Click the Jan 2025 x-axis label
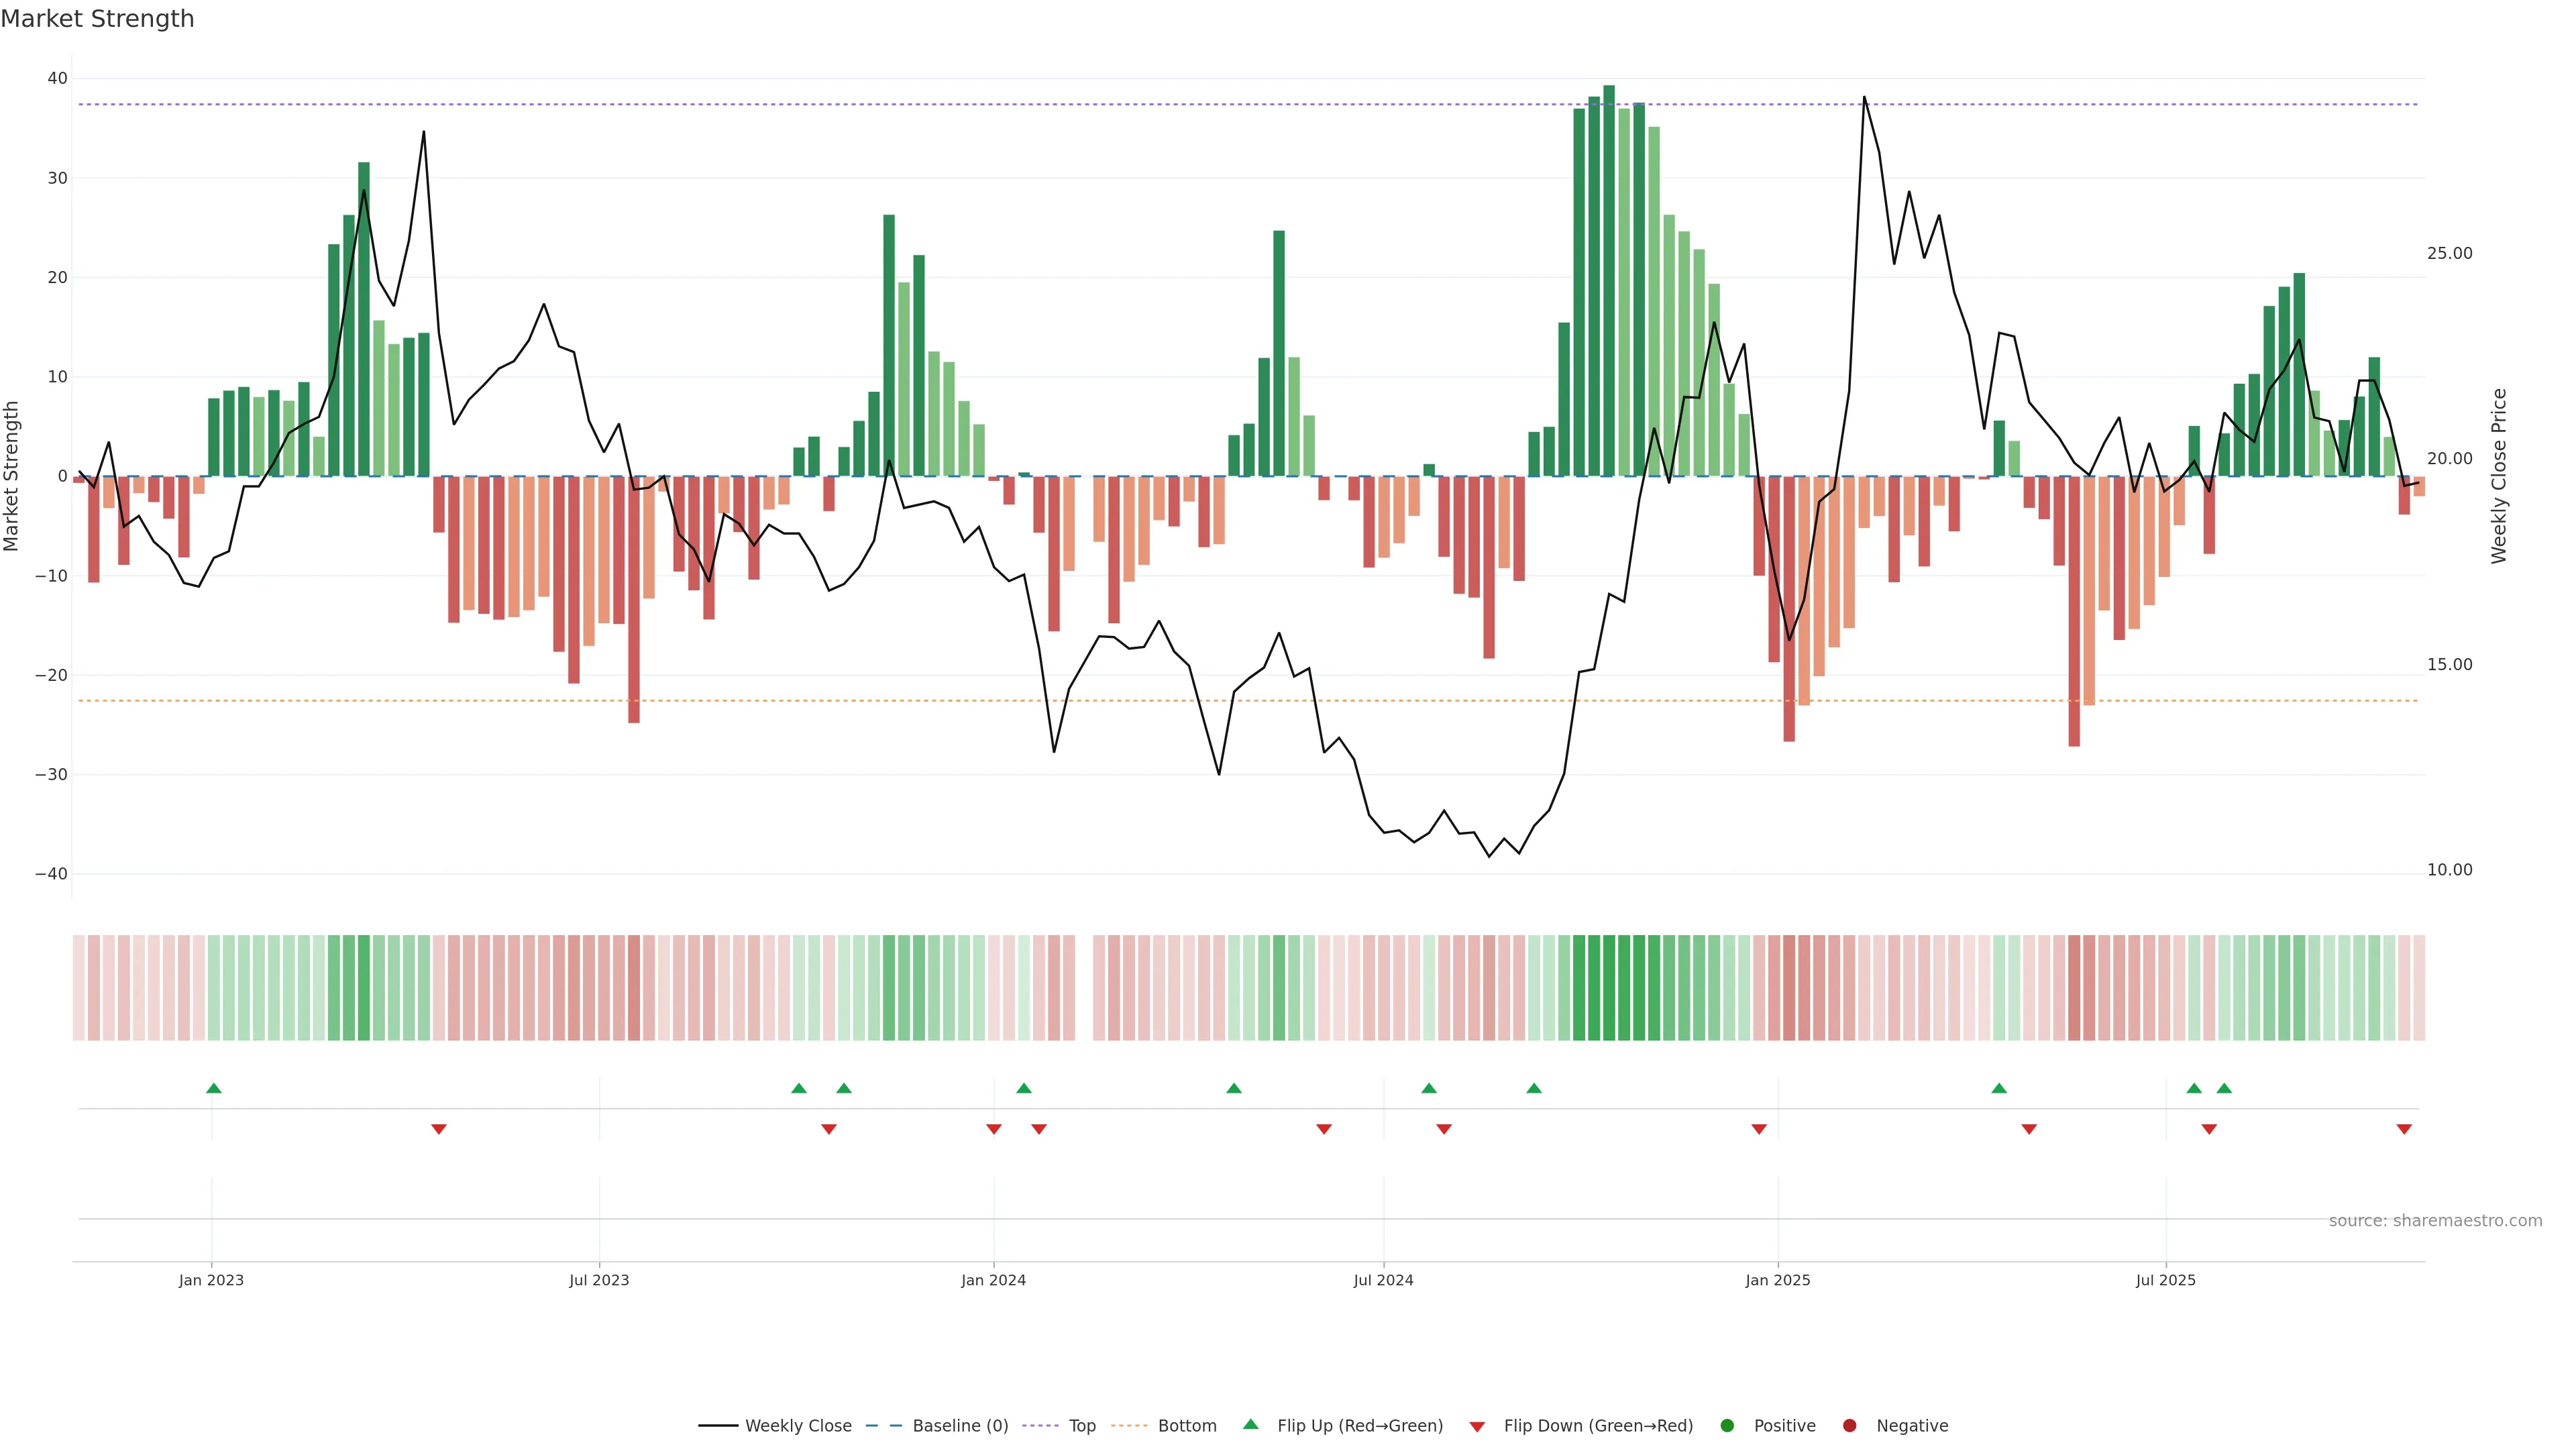 [1777, 1280]
